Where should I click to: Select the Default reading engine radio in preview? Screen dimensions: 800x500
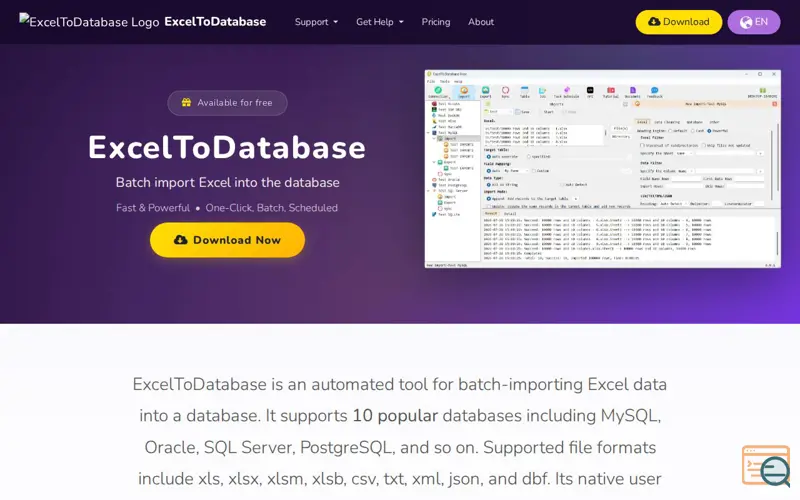pyautogui.click(x=670, y=131)
